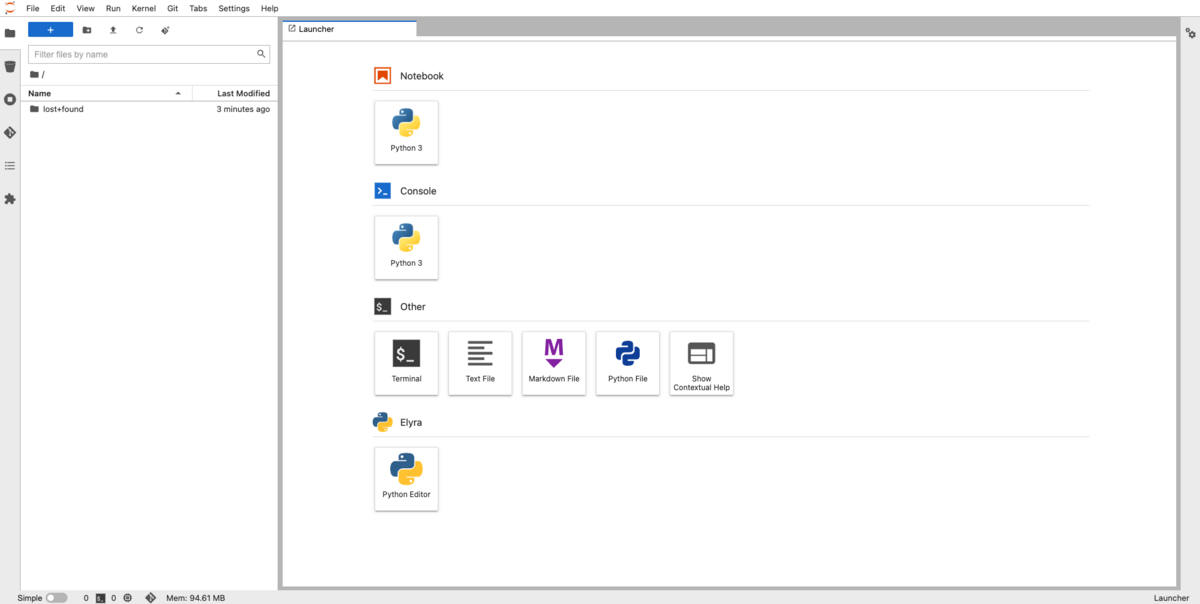This screenshot has height=604, width=1200.
Task: Launch Python 3 under Notebook
Action: [406, 132]
